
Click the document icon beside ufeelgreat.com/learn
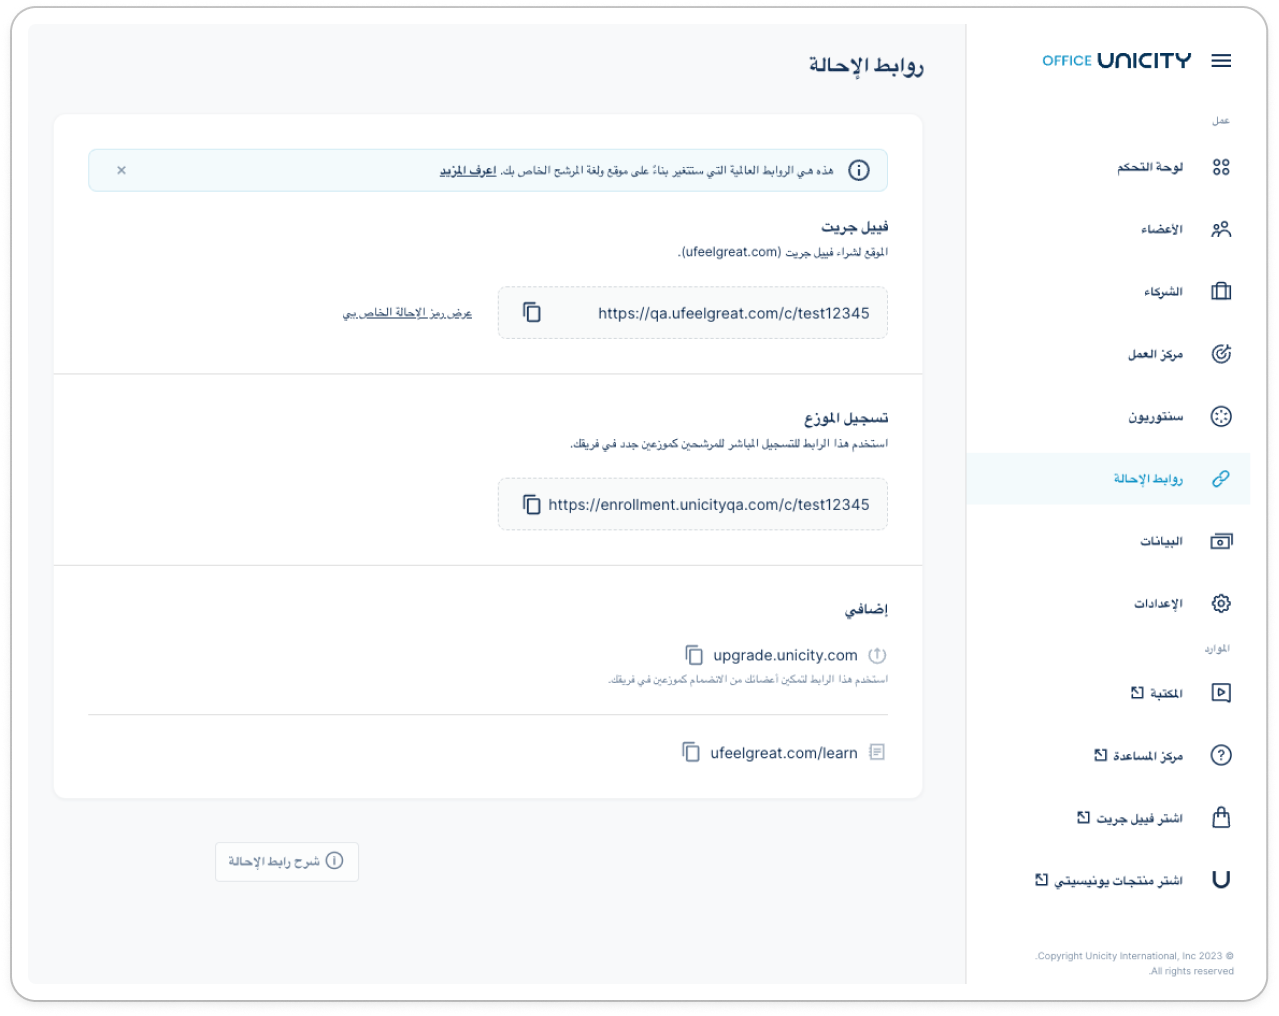click(x=877, y=752)
